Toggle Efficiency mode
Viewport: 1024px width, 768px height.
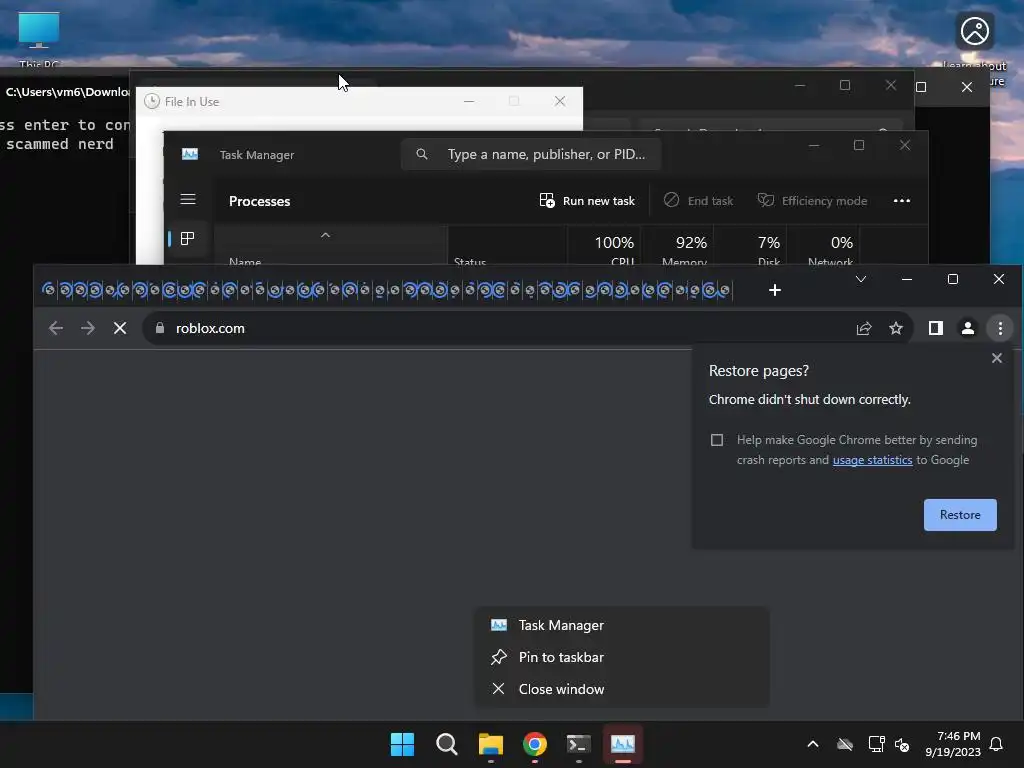tap(812, 200)
